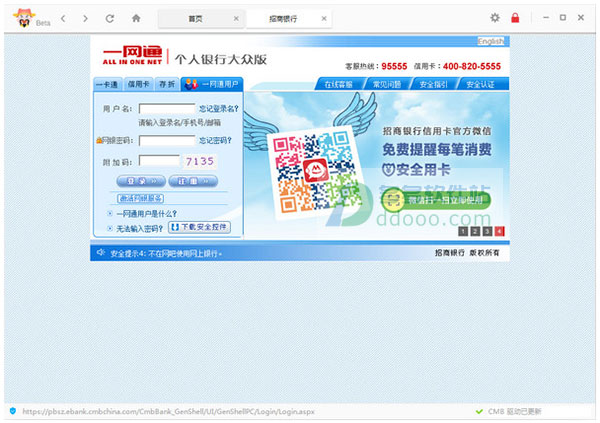This screenshot has height=423, width=600.
Task: Refresh the 7135 captcha image
Action: pyautogui.click(x=199, y=161)
